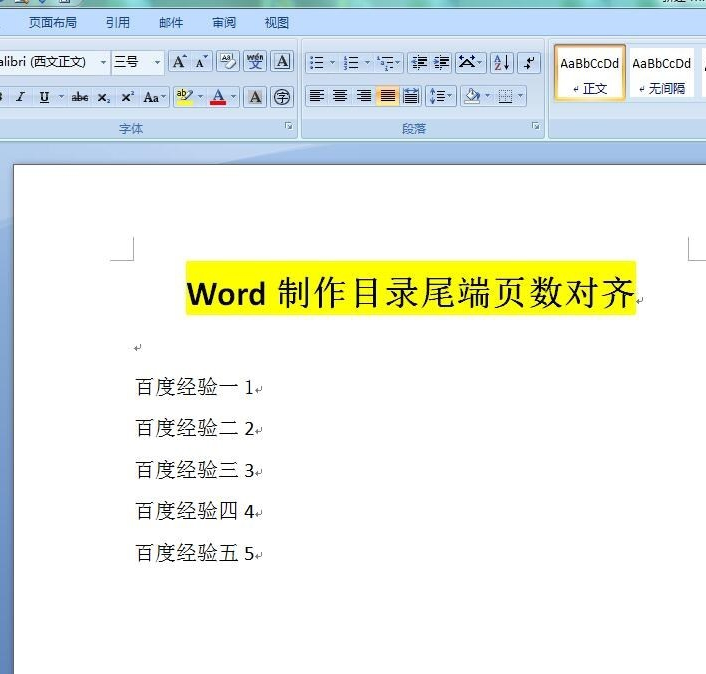
Task: Click the highlighted Justify alignment button
Action: (387, 96)
